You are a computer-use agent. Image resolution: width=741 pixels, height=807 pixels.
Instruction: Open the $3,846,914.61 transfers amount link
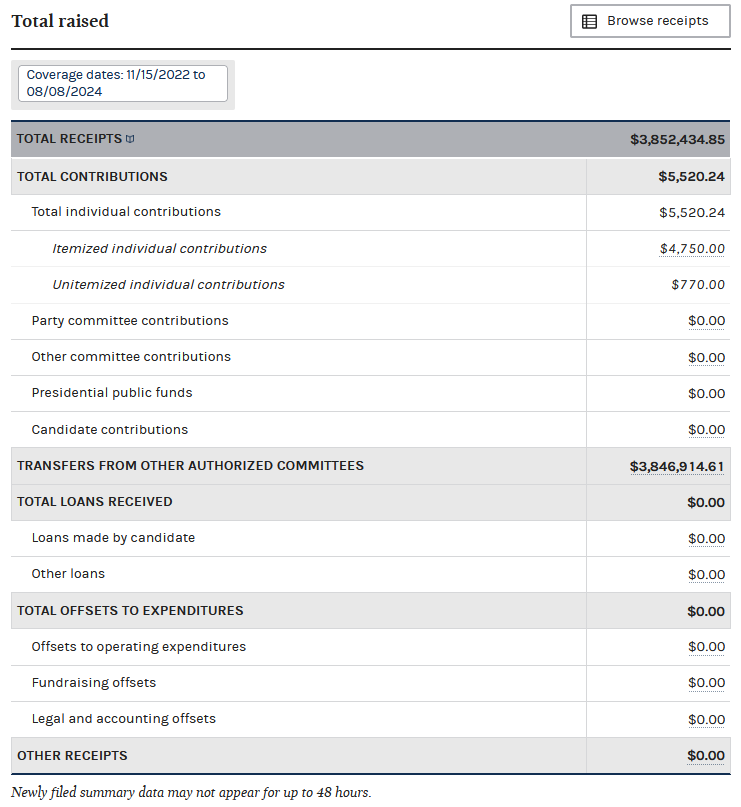677,467
